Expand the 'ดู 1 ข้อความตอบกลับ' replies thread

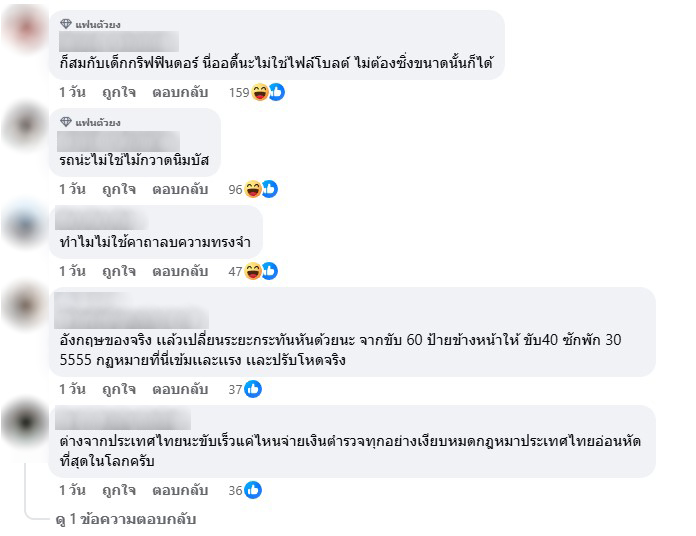click(x=126, y=519)
